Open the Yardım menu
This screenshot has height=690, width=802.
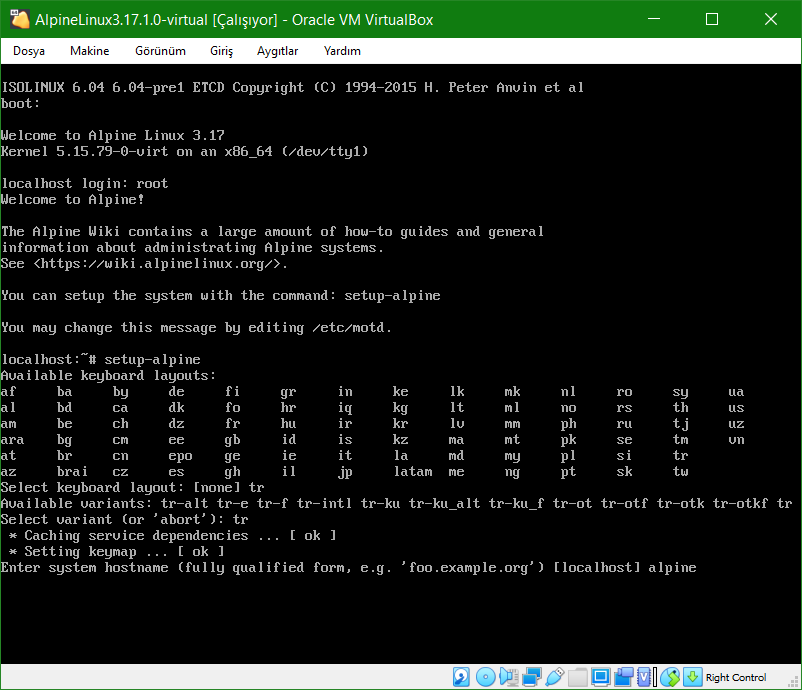click(342, 51)
